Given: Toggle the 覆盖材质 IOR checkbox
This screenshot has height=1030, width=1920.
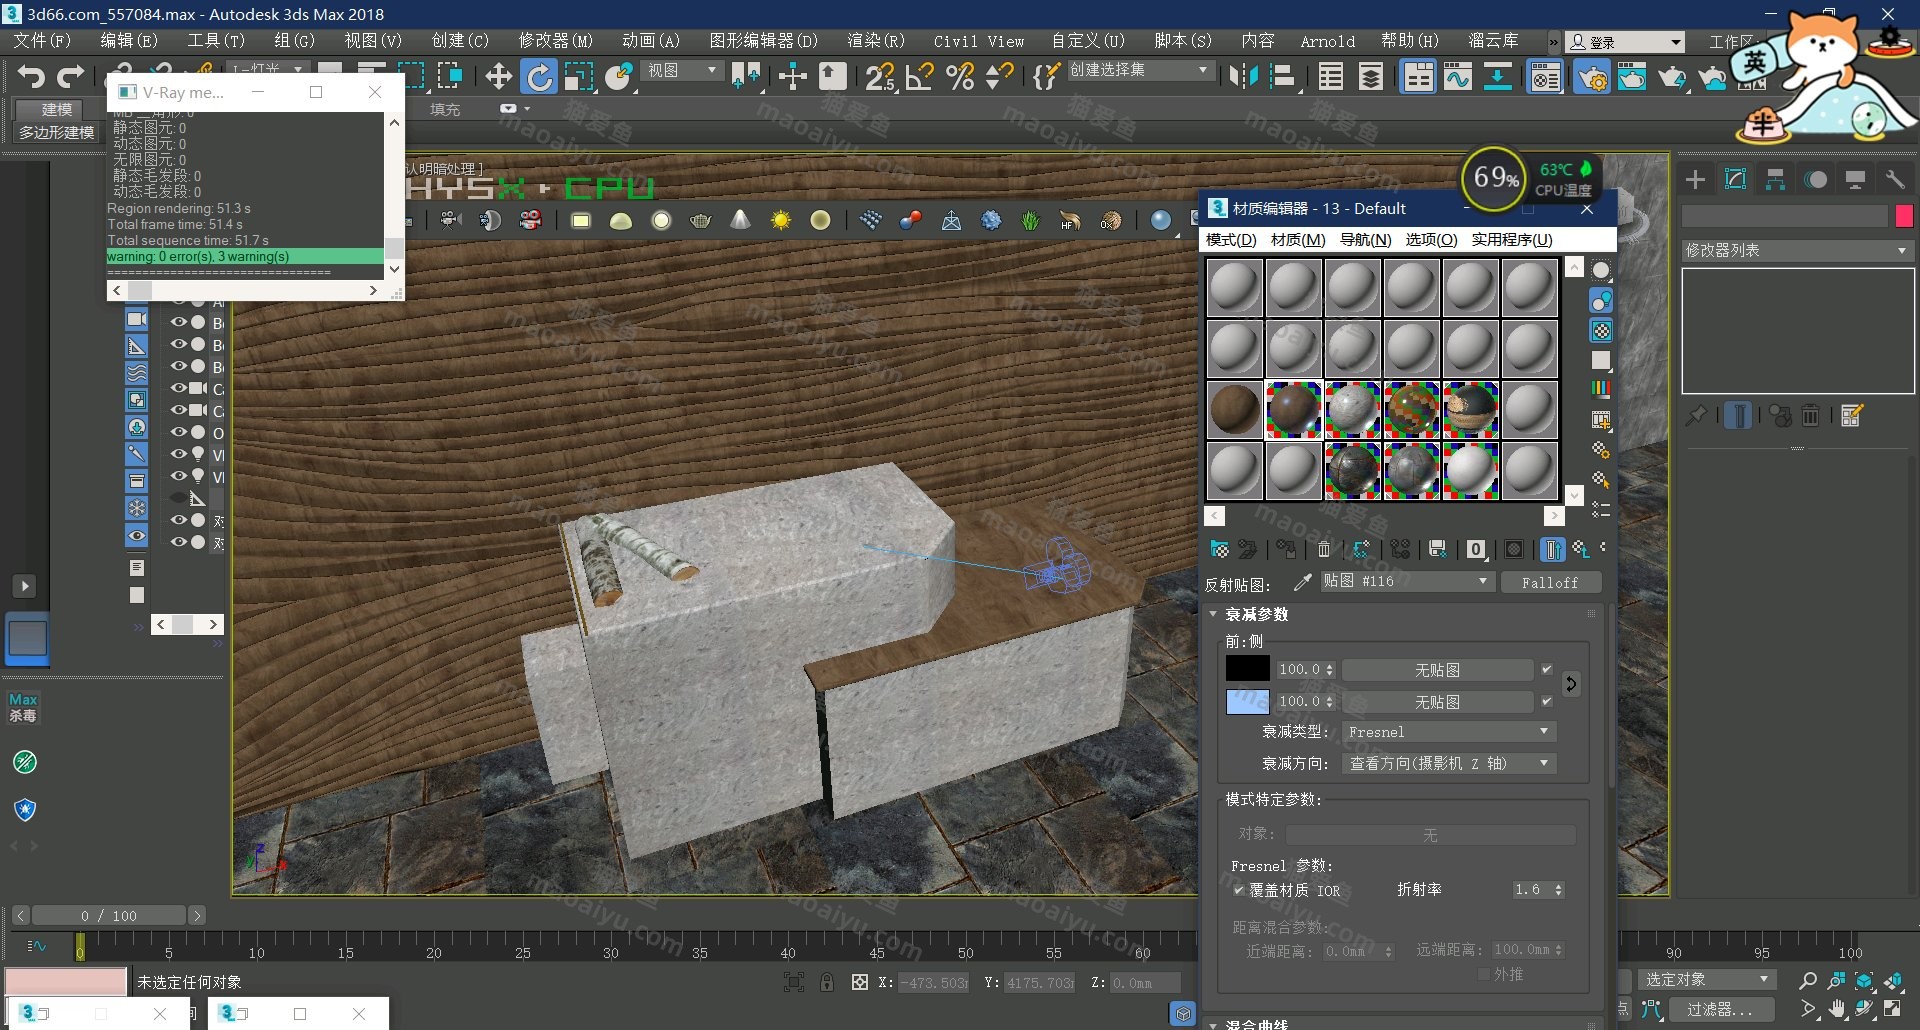Looking at the screenshot, I should coord(1238,890).
